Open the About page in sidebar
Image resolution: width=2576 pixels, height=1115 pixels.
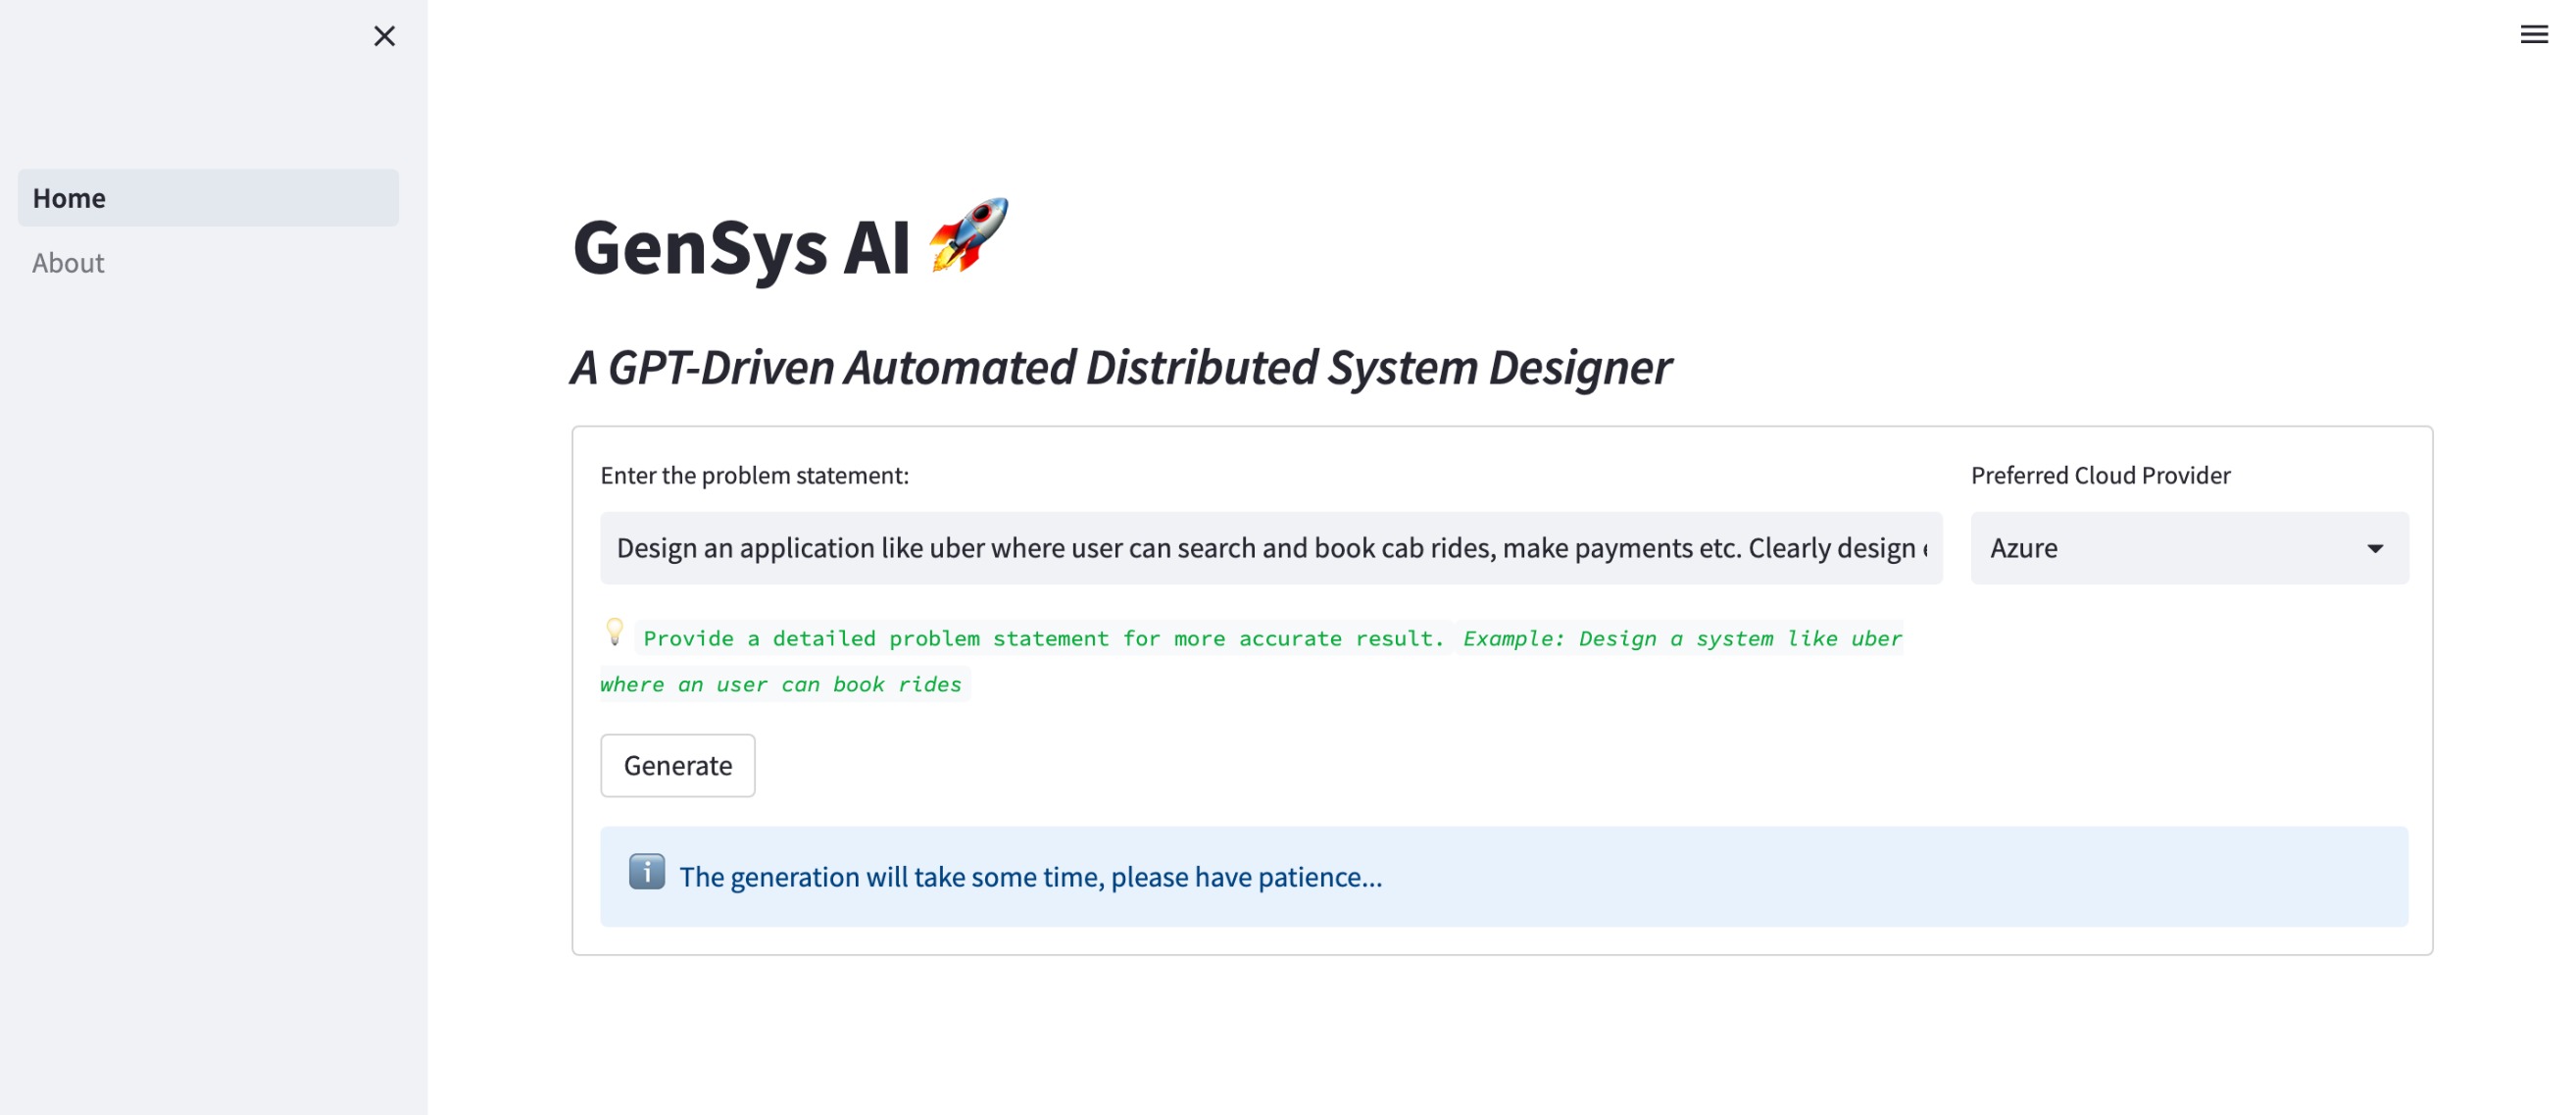68,263
